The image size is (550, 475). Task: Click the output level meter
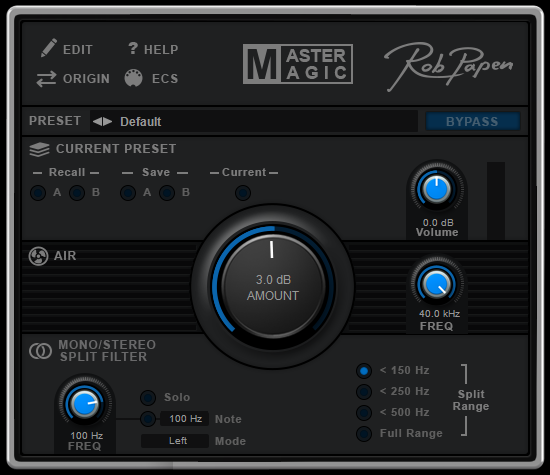(496, 201)
